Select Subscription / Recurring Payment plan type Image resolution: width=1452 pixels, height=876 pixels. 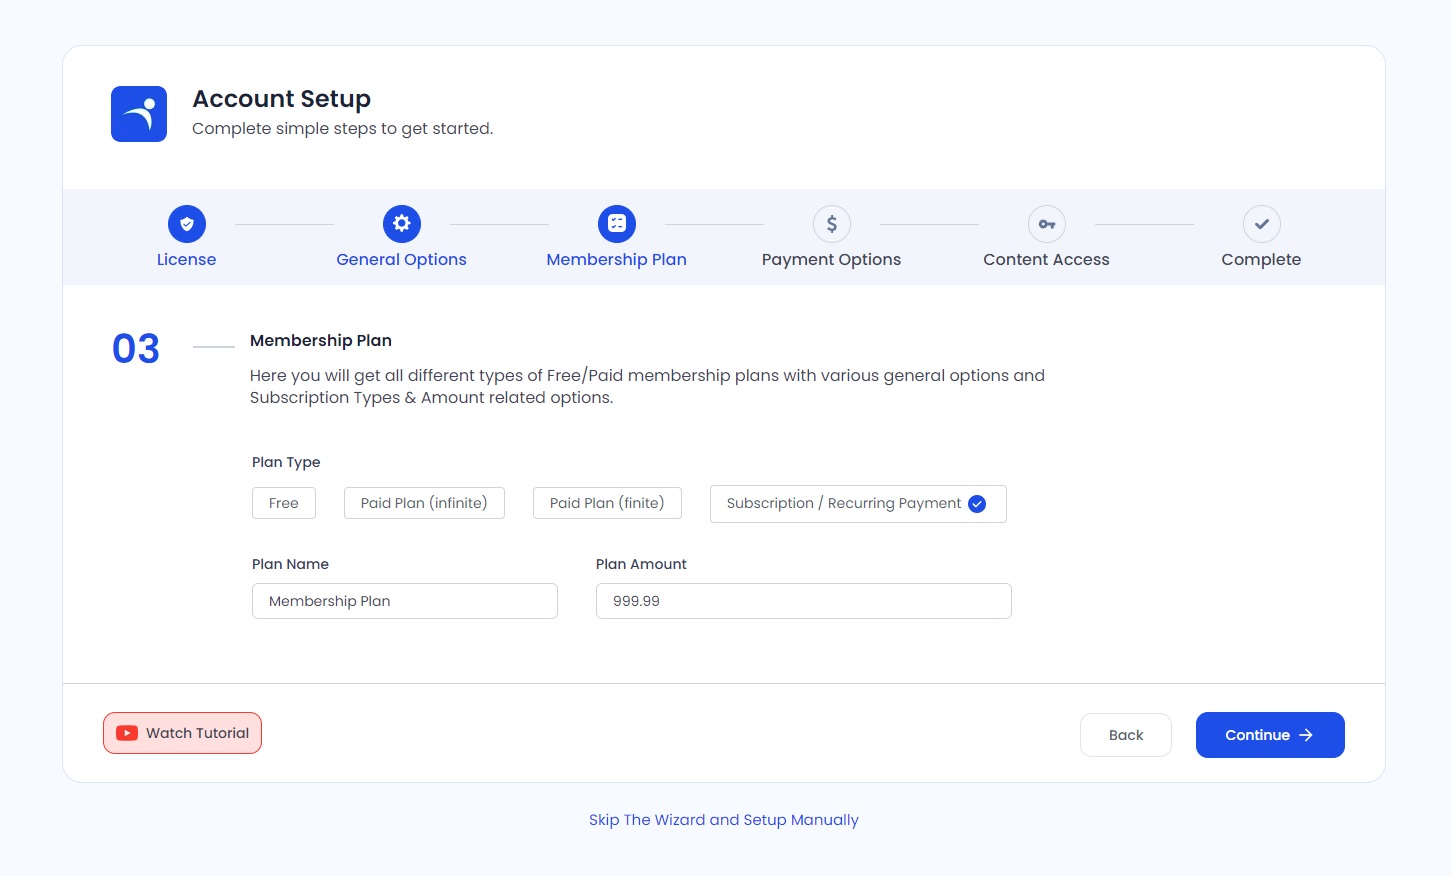pos(857,504)
